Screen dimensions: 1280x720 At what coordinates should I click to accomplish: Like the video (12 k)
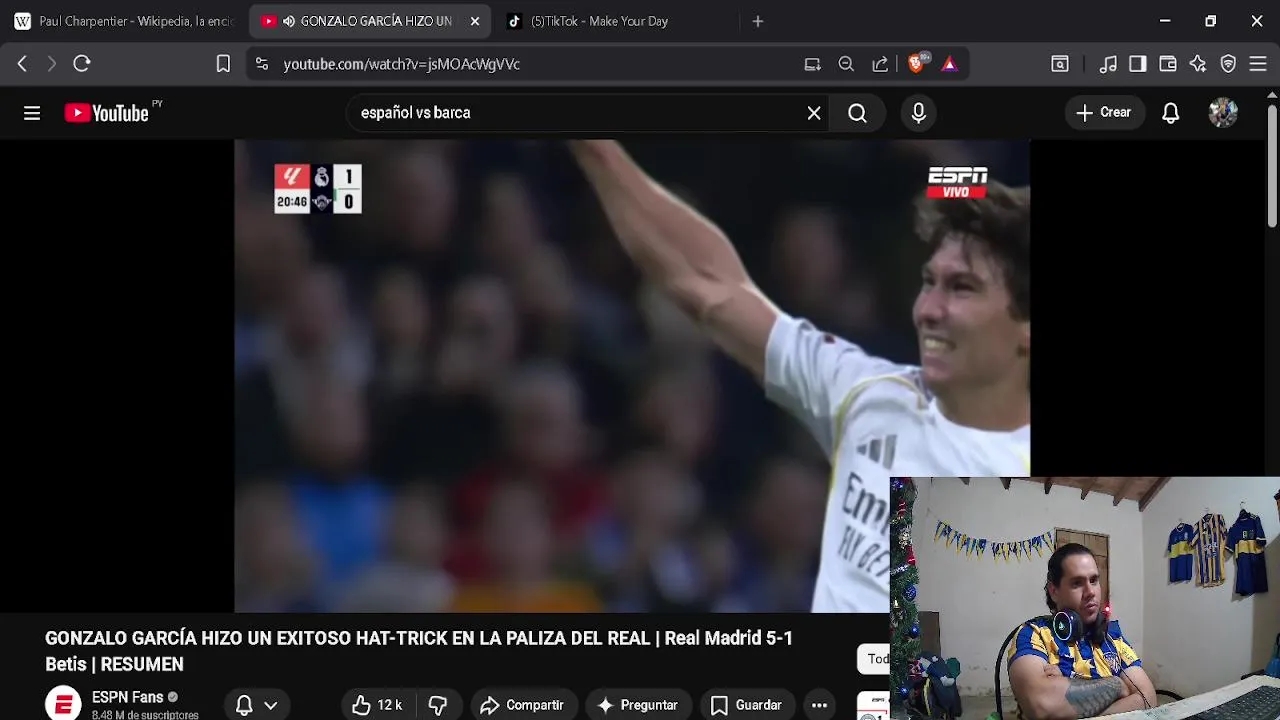point(376,705)
